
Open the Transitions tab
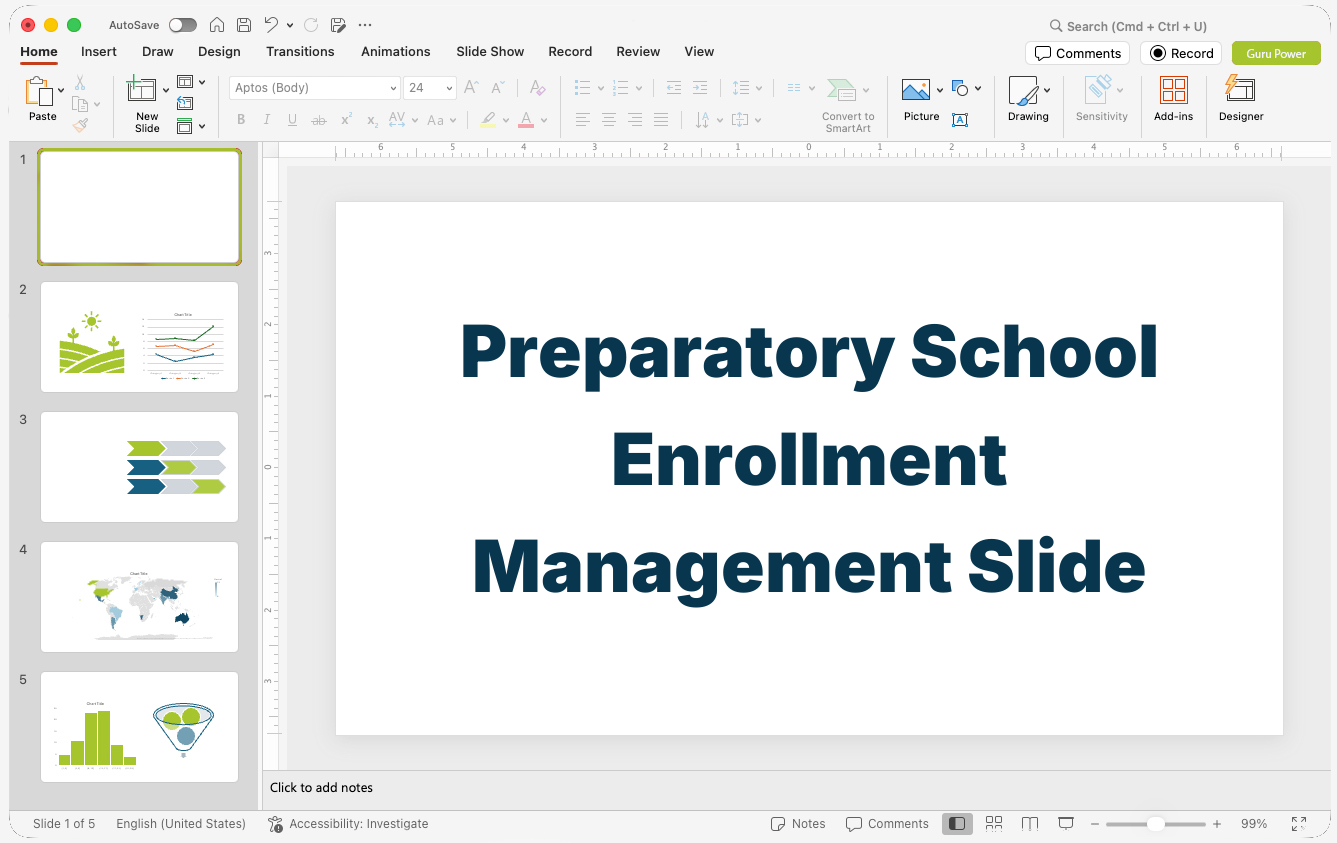click(300, 51)
